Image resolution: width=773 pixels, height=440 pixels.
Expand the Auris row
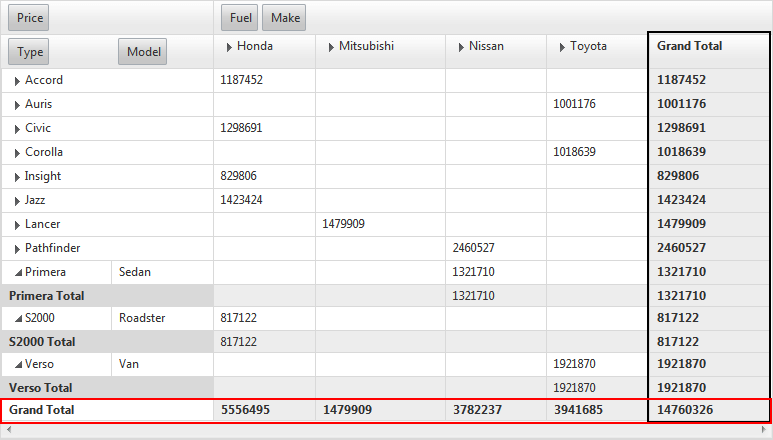pos(17,105)
